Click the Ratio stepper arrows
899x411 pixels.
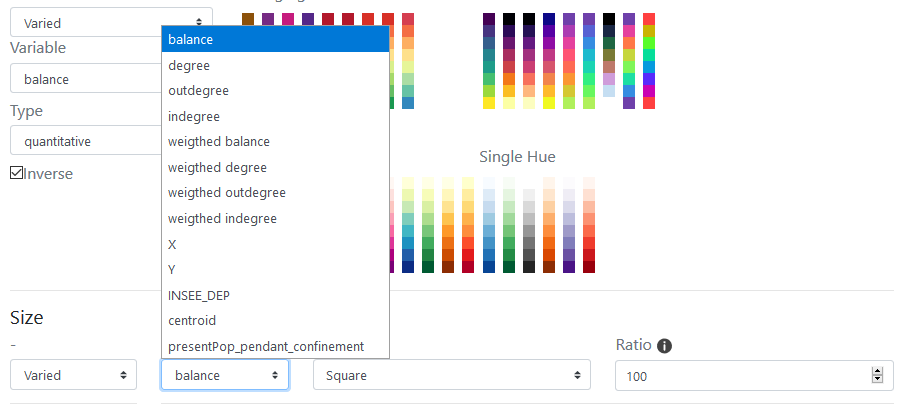click(877, 375)
